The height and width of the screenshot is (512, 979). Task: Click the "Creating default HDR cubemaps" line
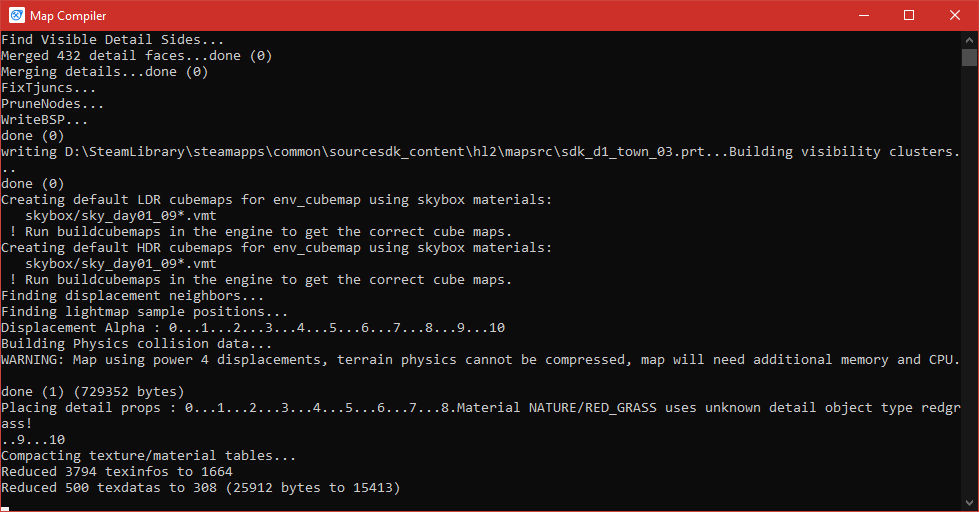click(x=277, y=247)
